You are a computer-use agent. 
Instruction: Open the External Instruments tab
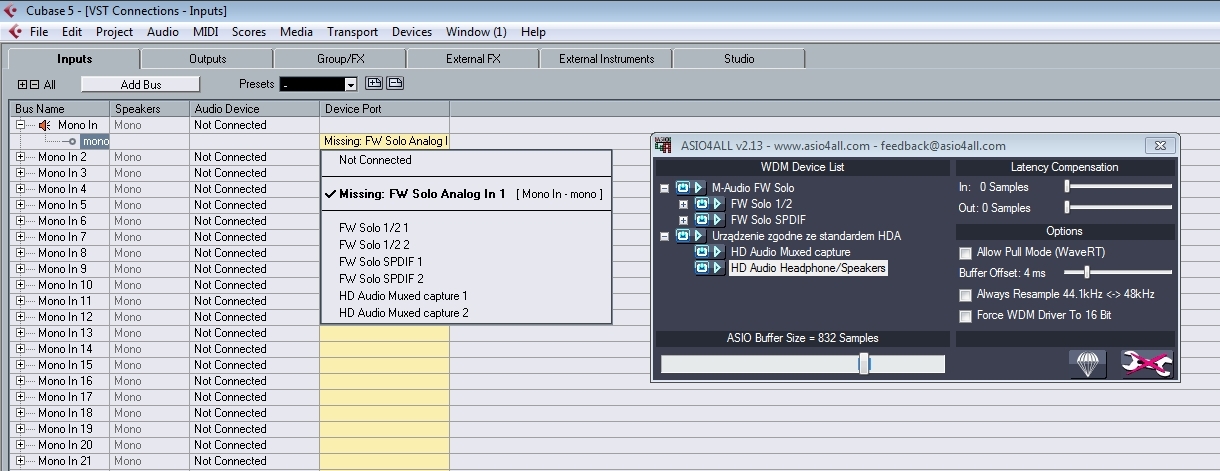point(606,59)
